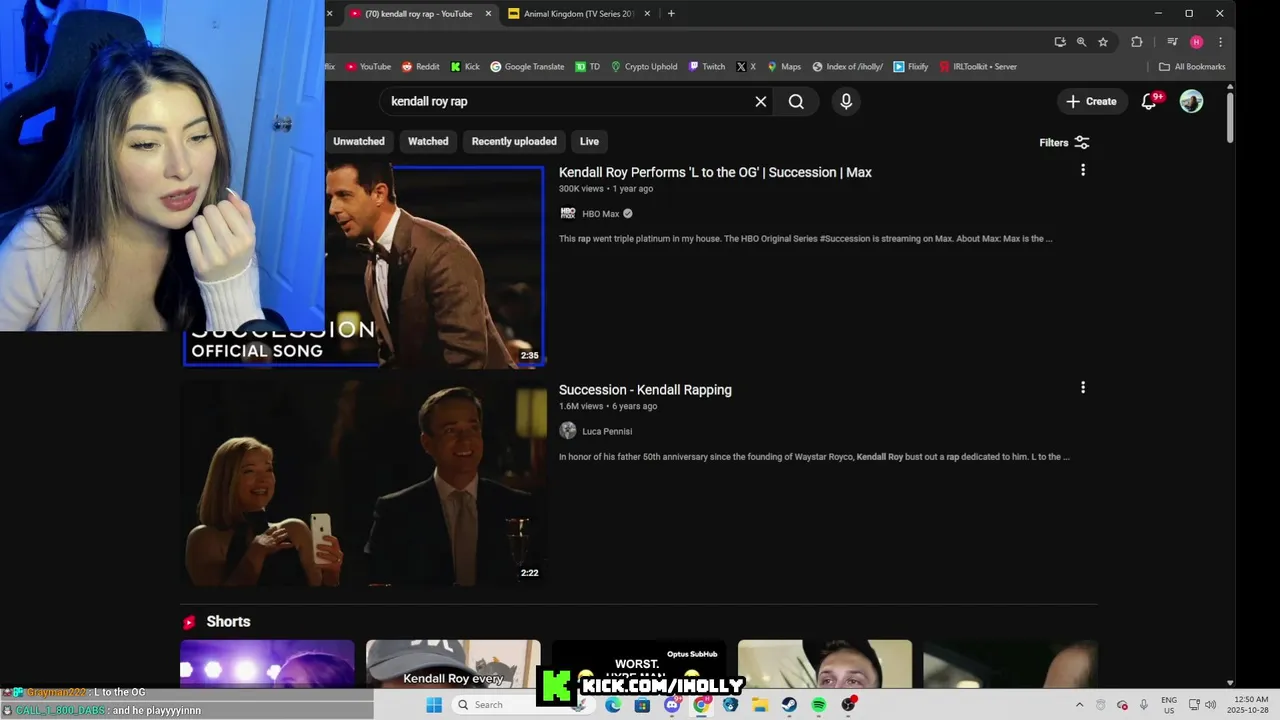This screenshot has width=1280, height=720.
Task: Click the magnifier search button
Action: tap(796, 101)
